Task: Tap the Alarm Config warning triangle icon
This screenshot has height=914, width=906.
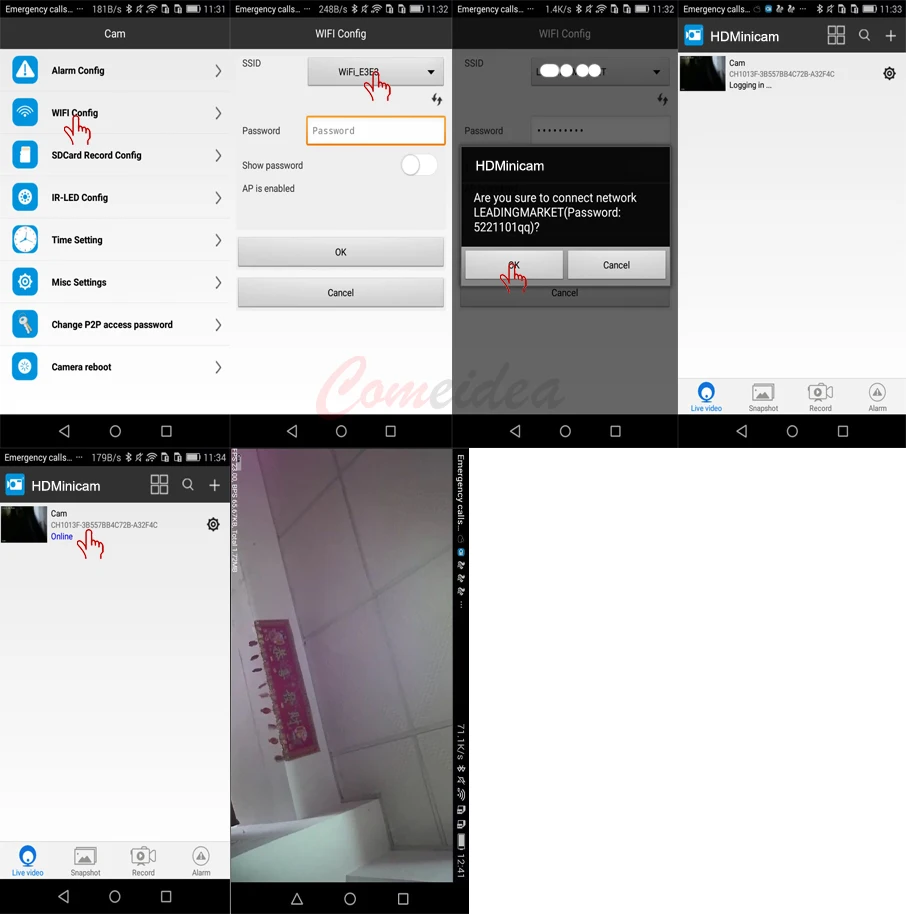Action: pos(25,70)
